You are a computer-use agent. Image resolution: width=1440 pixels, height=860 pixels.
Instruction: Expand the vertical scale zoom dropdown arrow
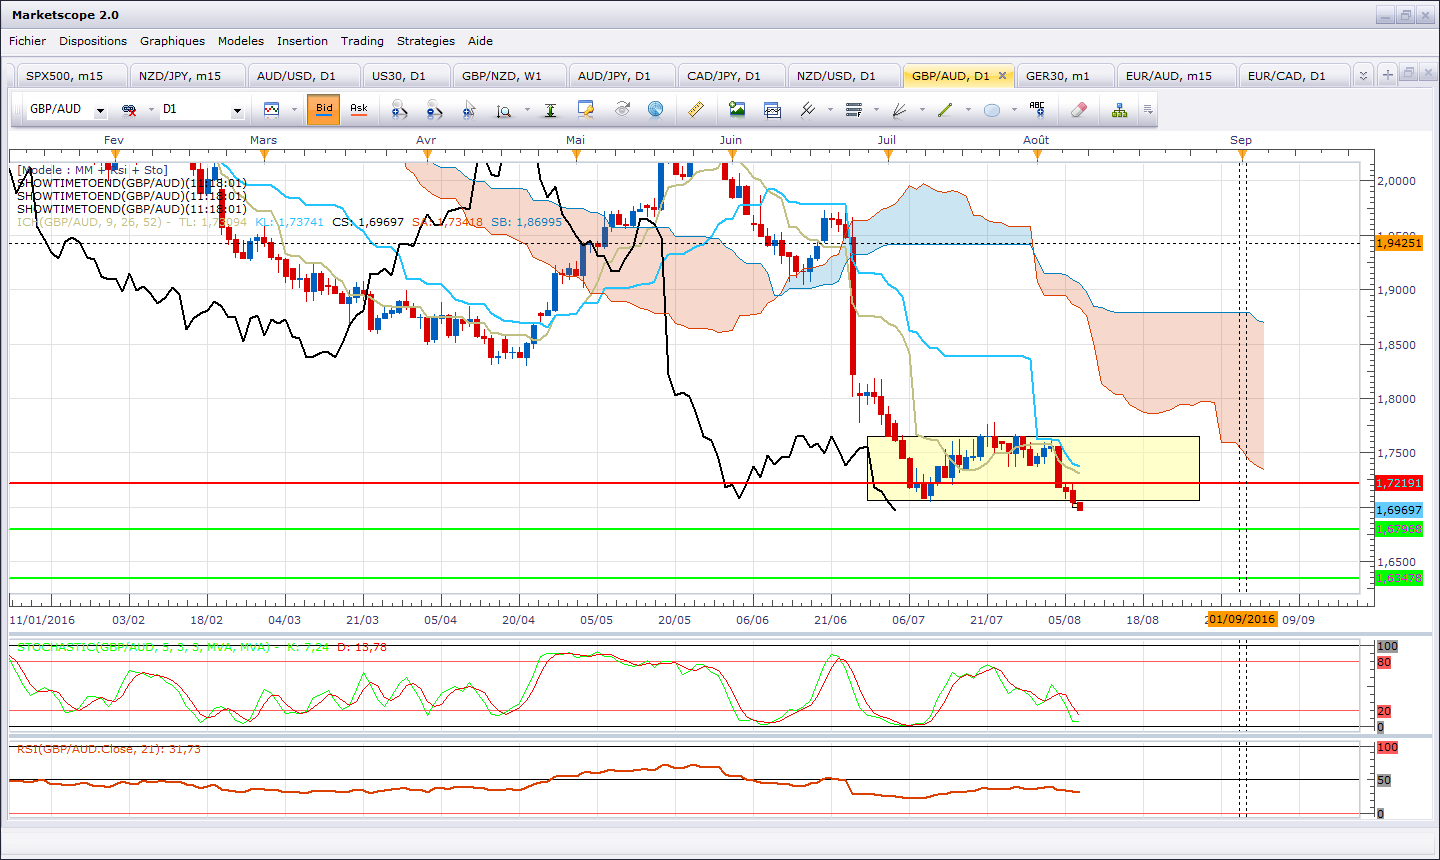click(527, 110)
